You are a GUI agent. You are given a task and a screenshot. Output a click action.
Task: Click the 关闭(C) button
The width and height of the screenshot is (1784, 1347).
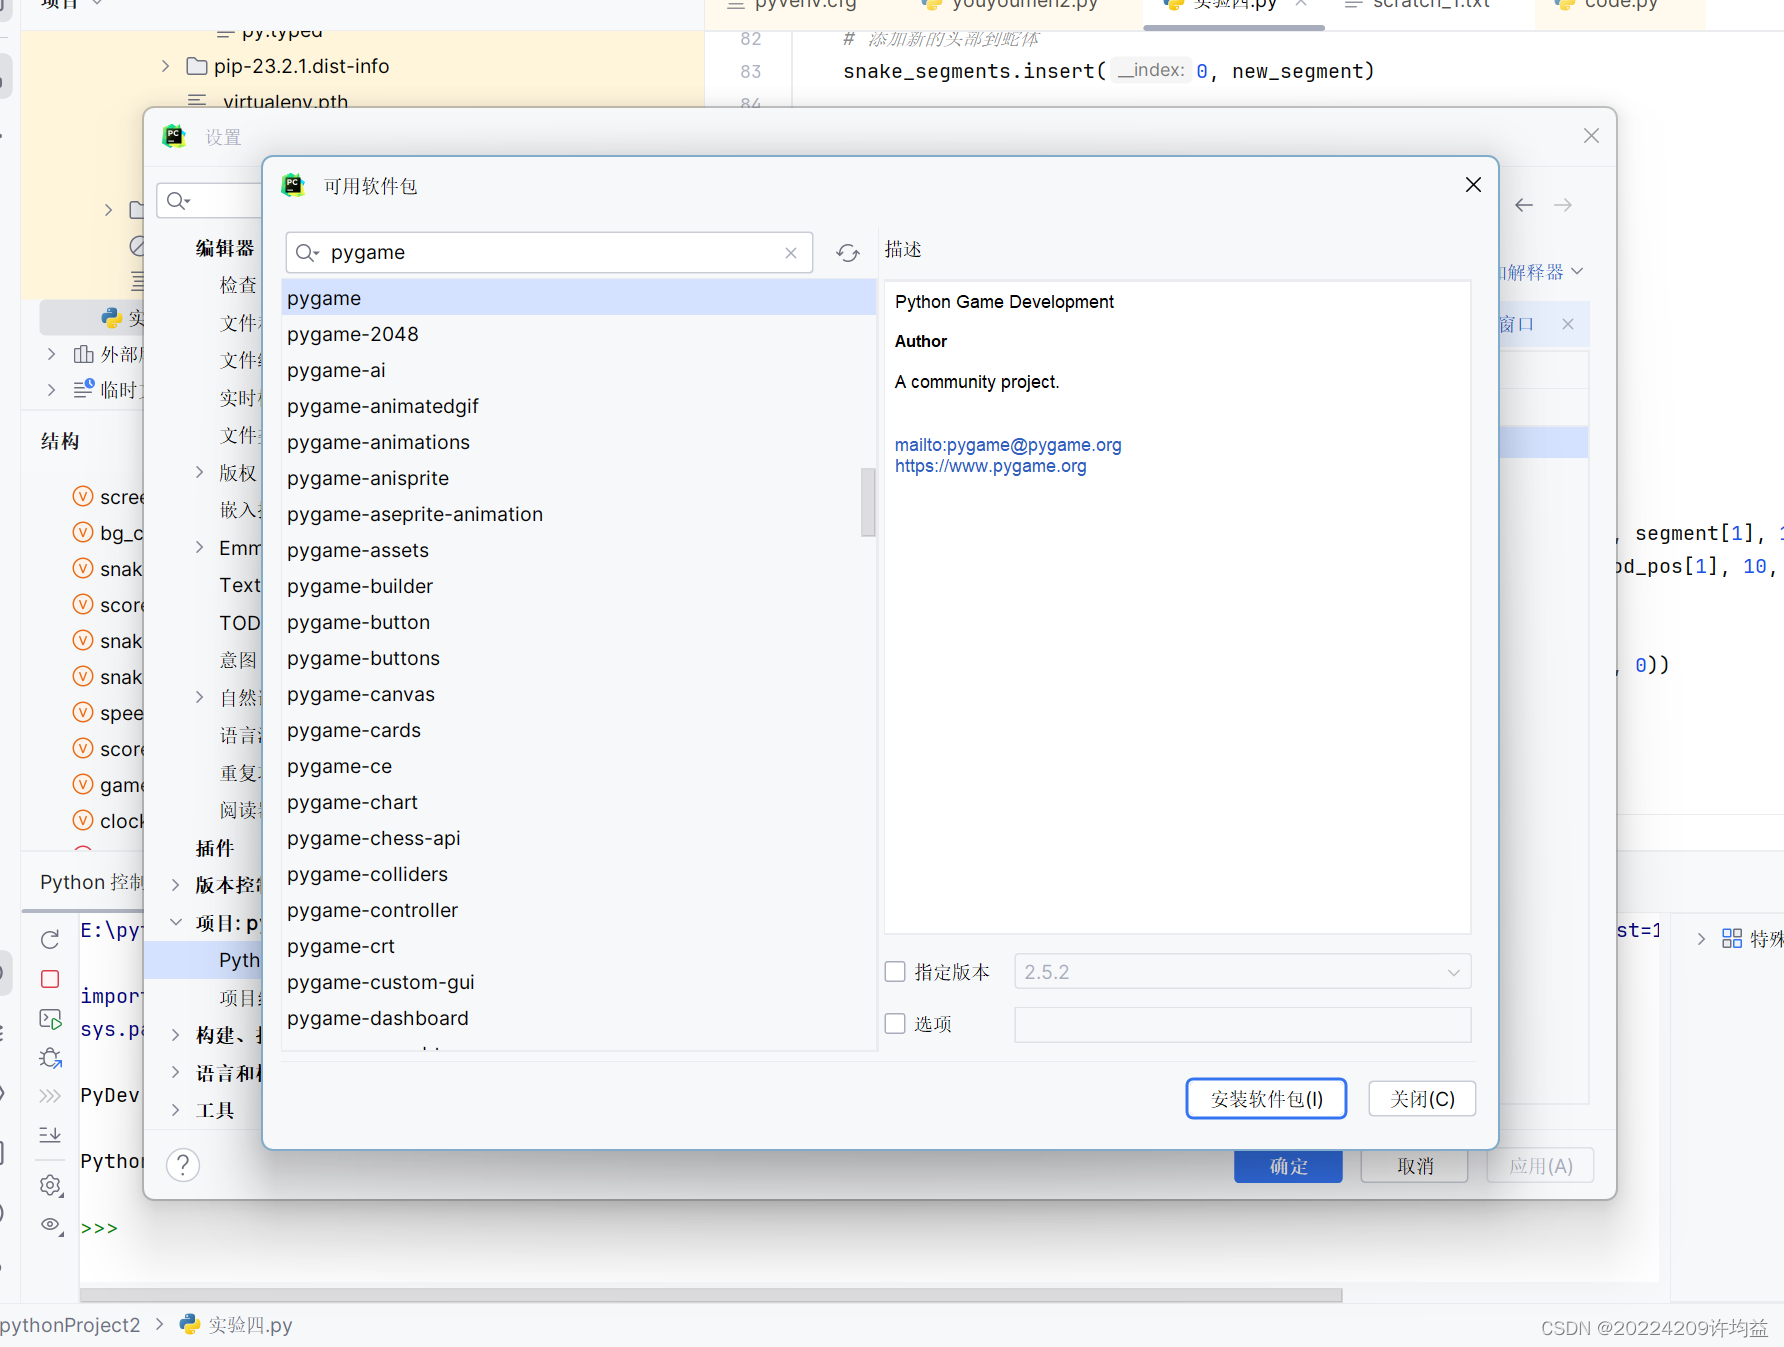click(x=1422, y=1099)
